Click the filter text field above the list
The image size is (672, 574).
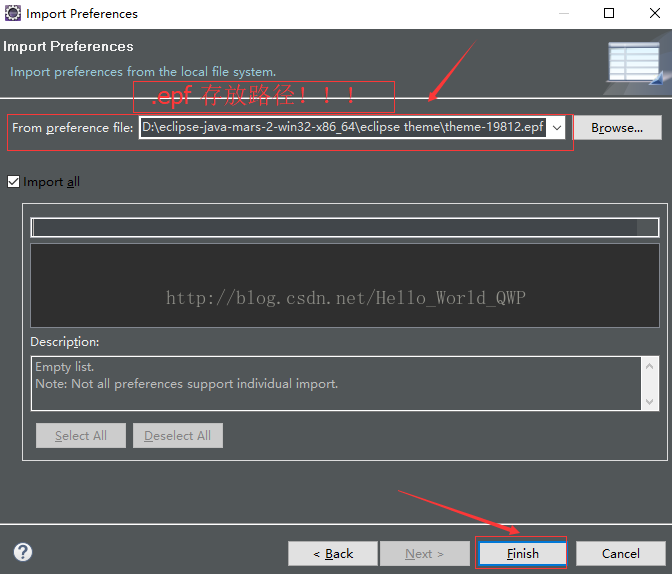click(x=345, y=227)
